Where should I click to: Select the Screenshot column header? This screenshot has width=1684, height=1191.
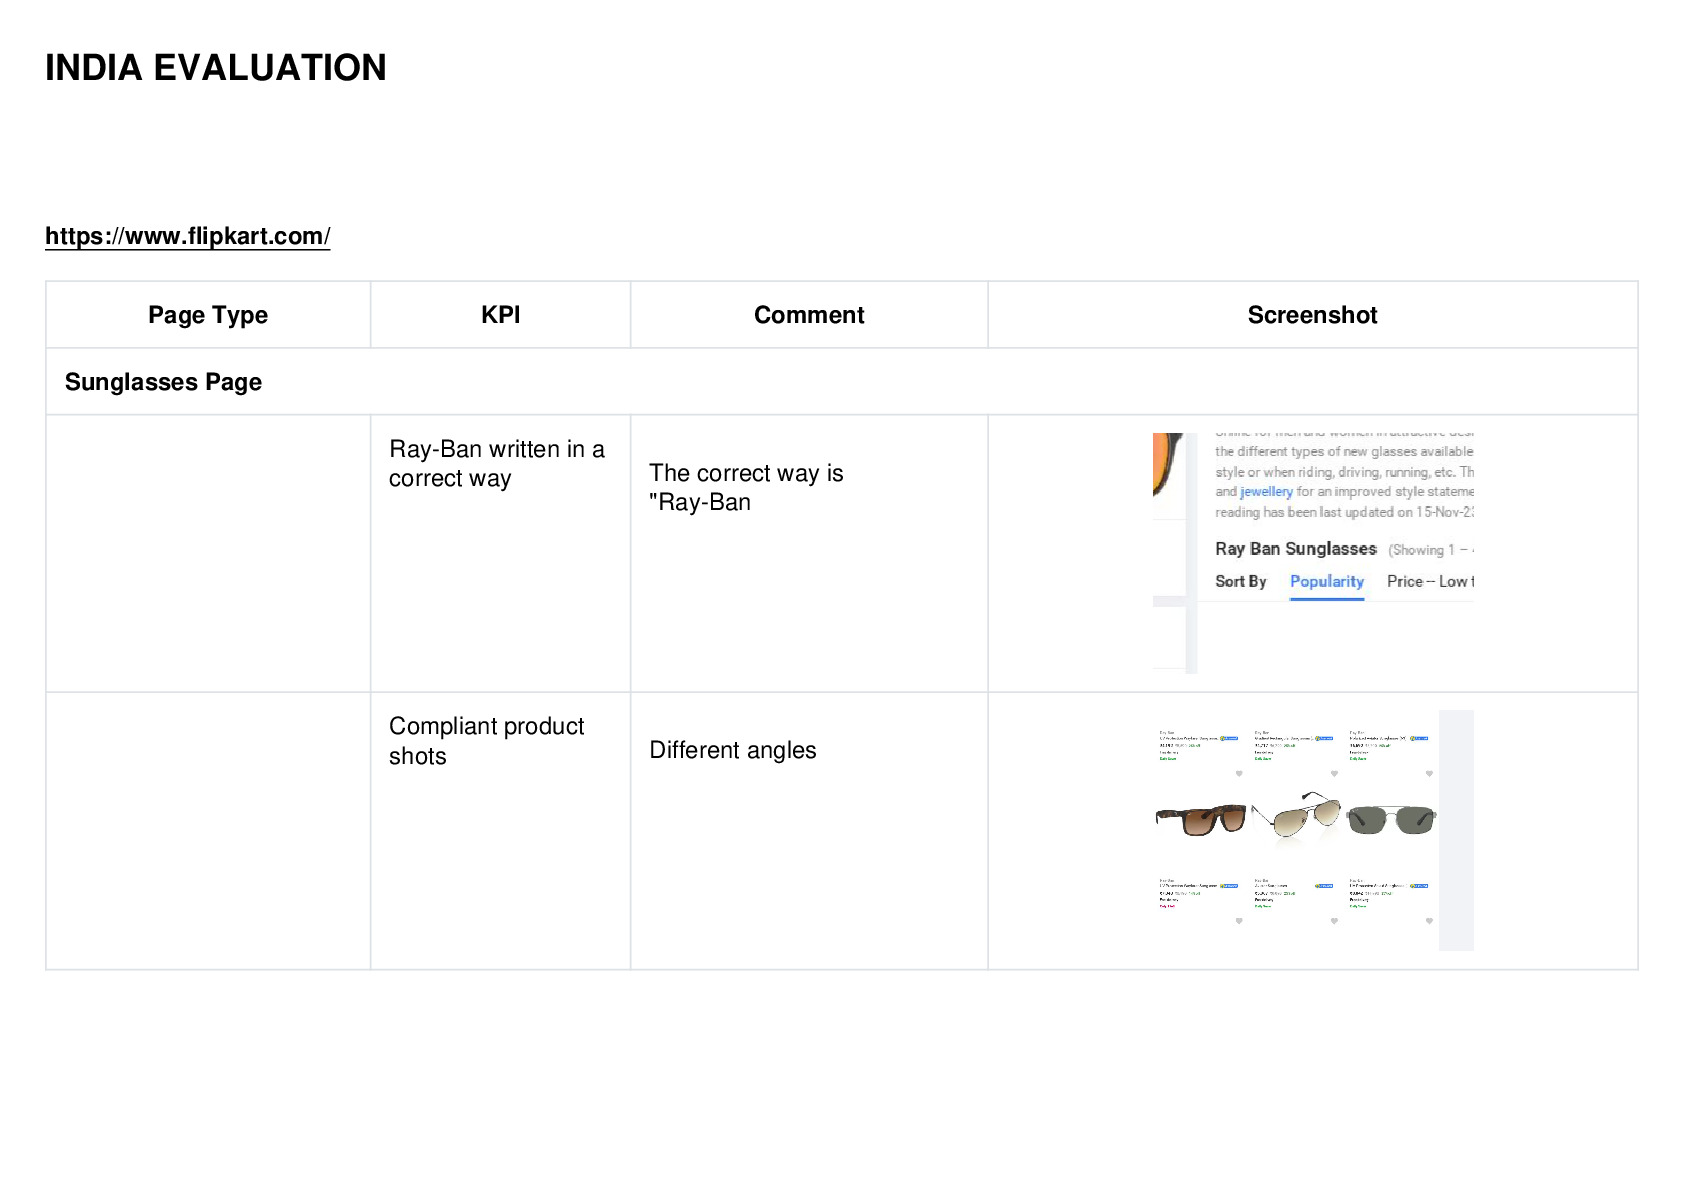coord(1312,315)
